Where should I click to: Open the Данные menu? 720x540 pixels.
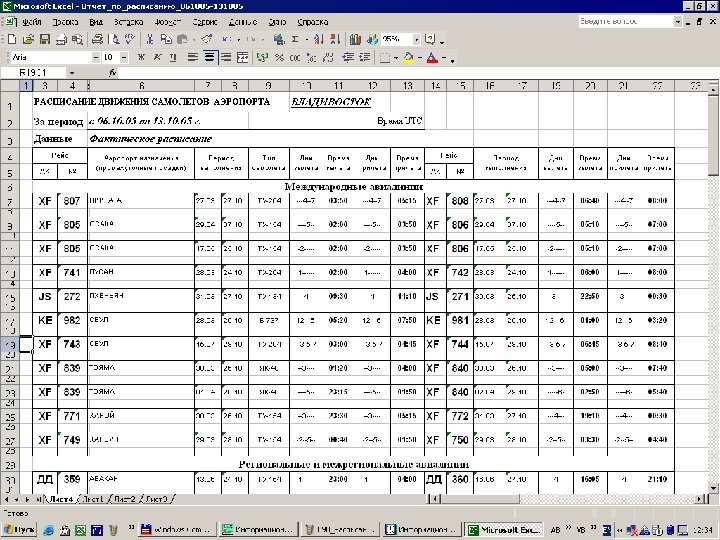[243, 22]
